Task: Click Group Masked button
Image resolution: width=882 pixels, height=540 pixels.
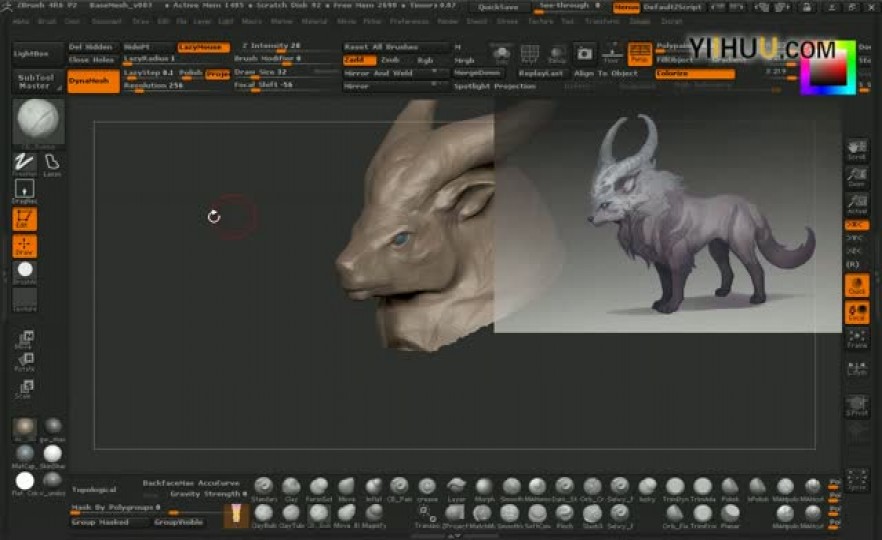Action: [108, 522]
